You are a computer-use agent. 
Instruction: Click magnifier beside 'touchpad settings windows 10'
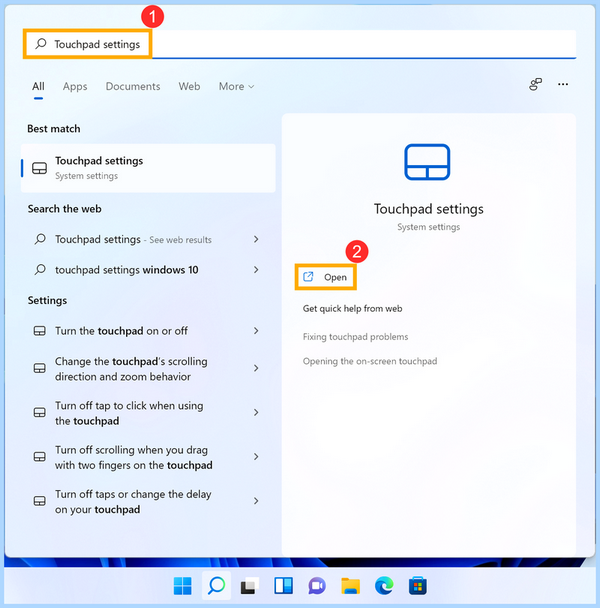pos(40,269)
